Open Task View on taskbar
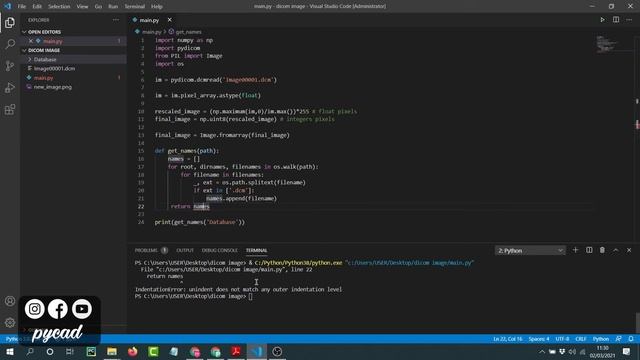This screenshot has height=360, width=640. click(70, 351)
